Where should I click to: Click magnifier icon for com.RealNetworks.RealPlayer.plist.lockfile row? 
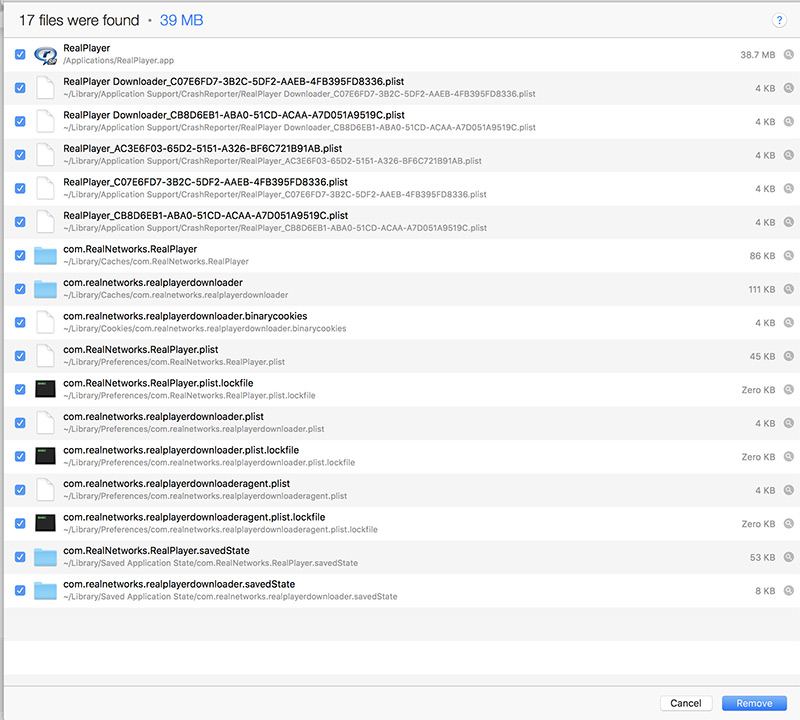[x=789, y=389]
